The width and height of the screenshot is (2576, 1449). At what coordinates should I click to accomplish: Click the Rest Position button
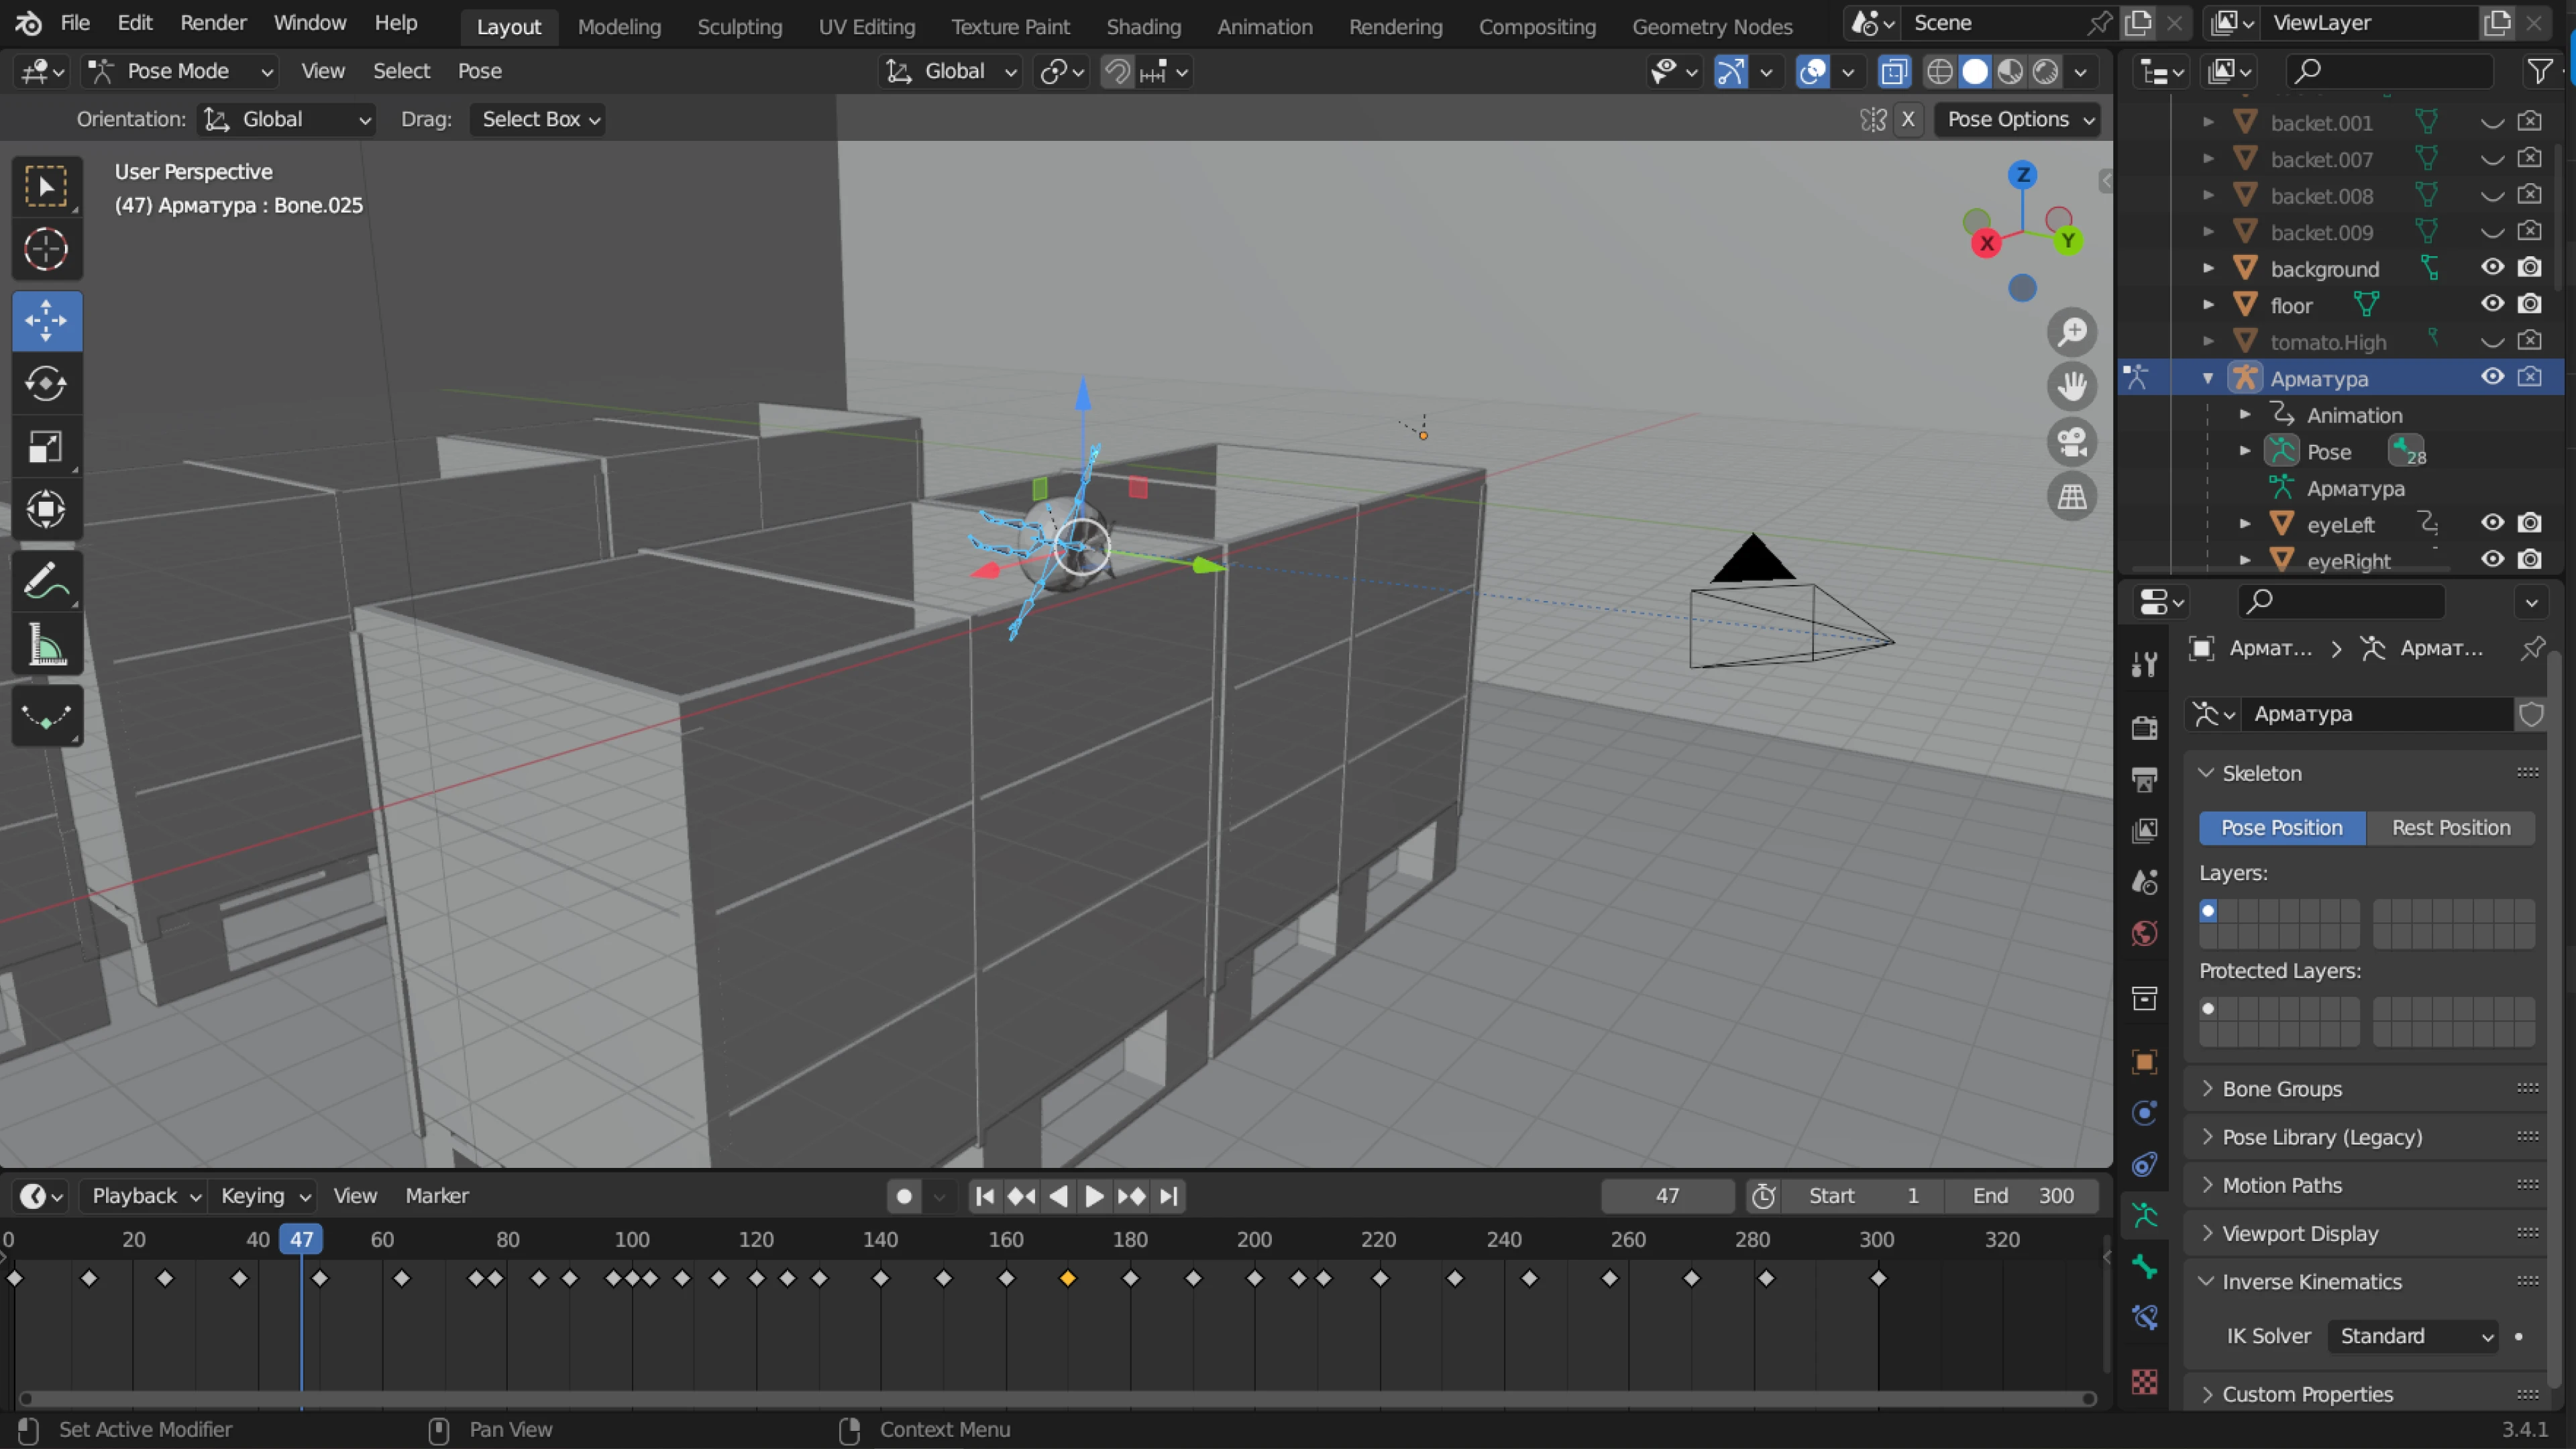2450,828
